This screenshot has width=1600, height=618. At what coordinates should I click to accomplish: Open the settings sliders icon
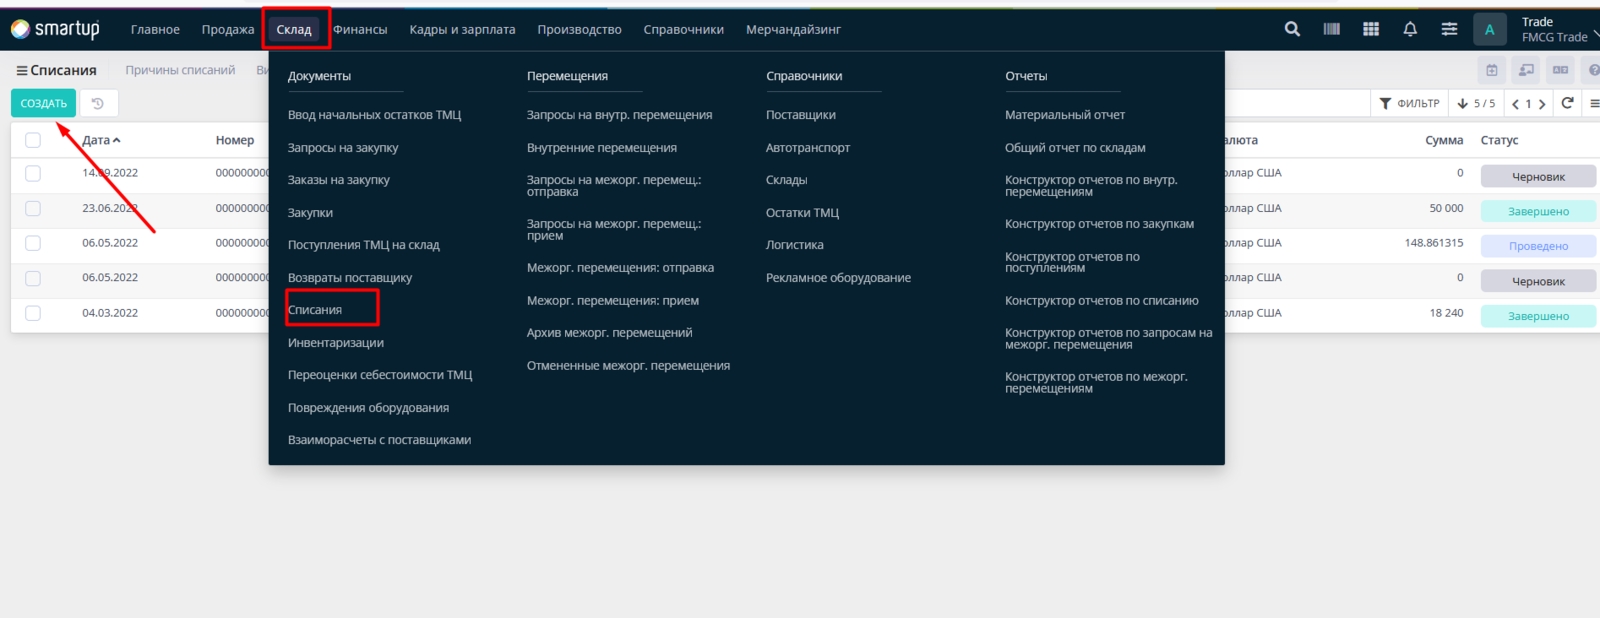click(x=1449, y=29)
